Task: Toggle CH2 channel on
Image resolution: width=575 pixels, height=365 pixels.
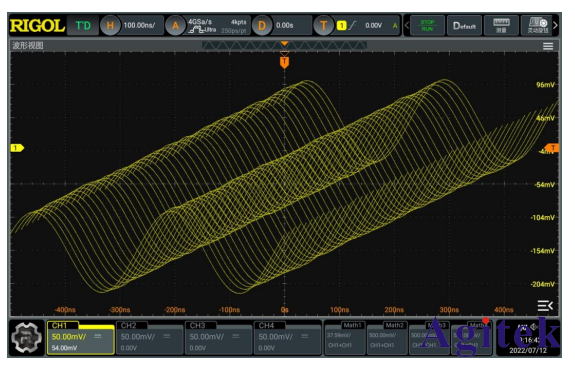Action: 150,338
